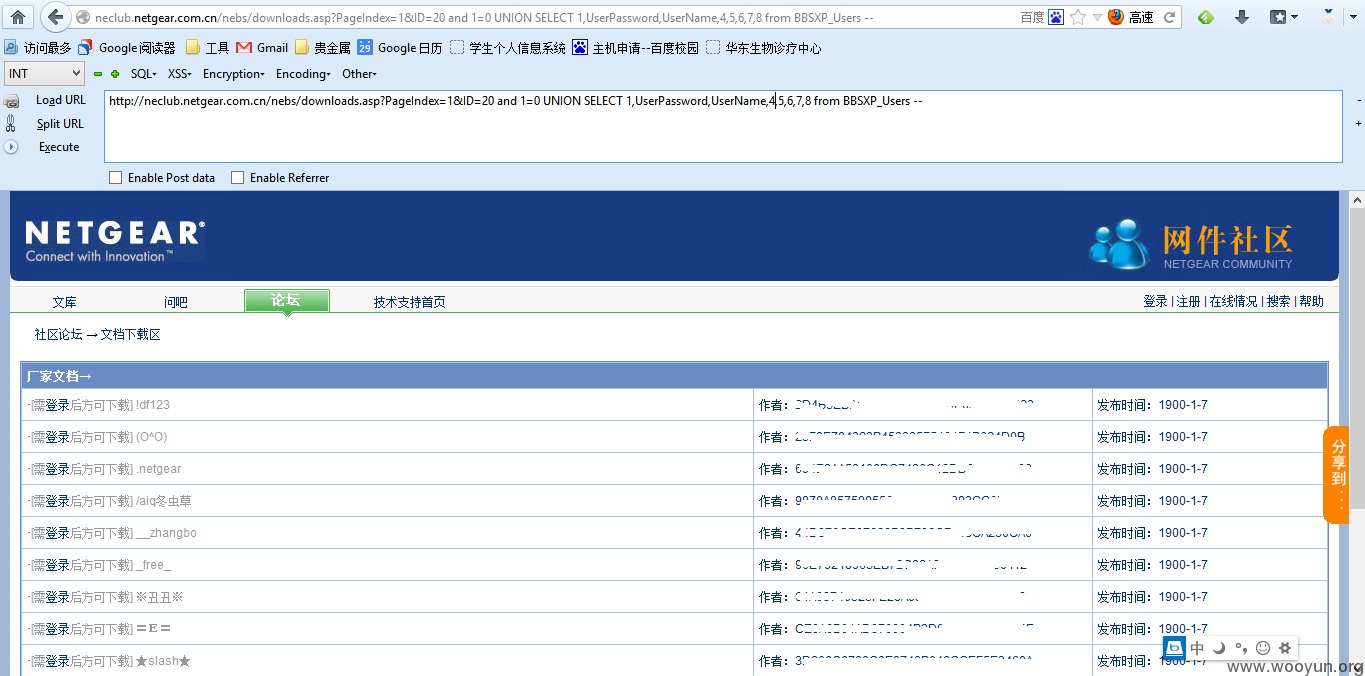Click the Split URL scissors icon
Image resolution: width=1365 pixels, height=676 pixels.
(x=11, y=123)
